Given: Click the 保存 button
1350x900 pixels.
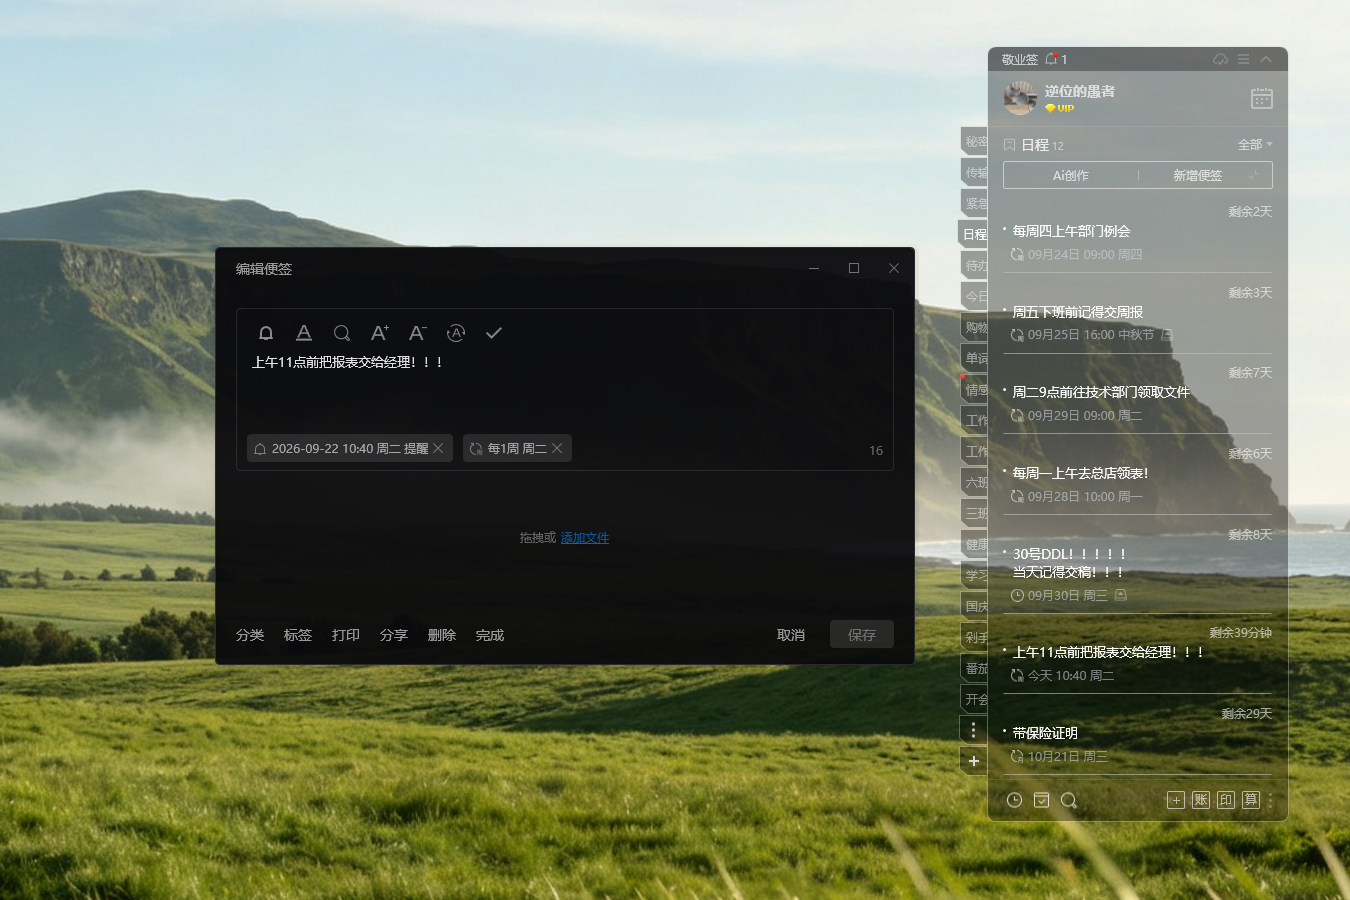Looking at the screenshot, I should pos(862,635).
